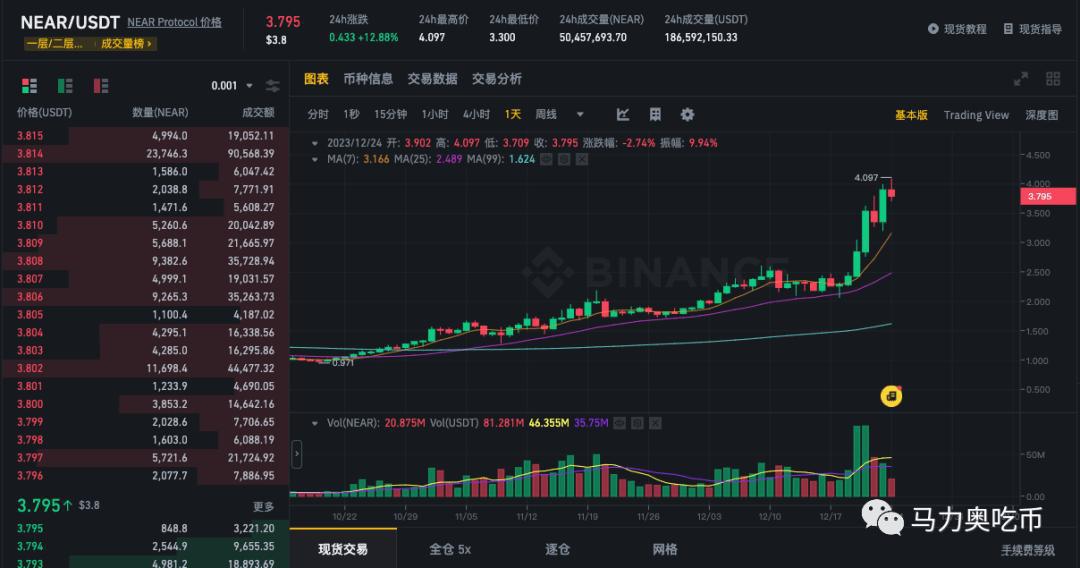The image size is (1080, 568).
Task: Show buy orders only in order book
Action: click(x=65, y=86)
